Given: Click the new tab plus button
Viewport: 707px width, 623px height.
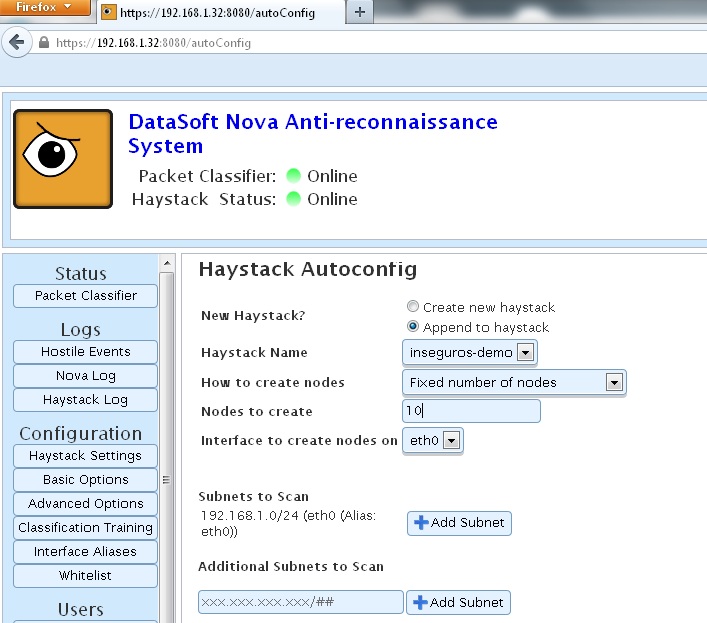Looking at the screenshot, I should coord(359,12).
